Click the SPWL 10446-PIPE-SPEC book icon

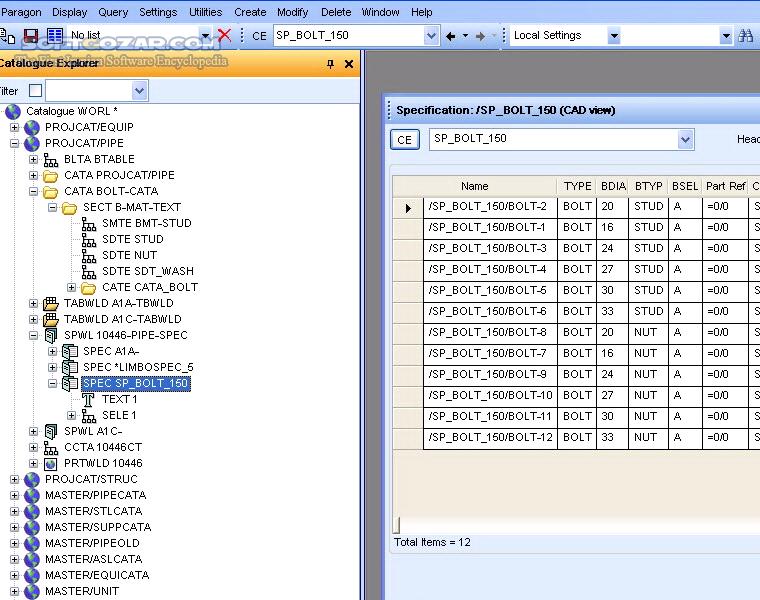[50, 335]
